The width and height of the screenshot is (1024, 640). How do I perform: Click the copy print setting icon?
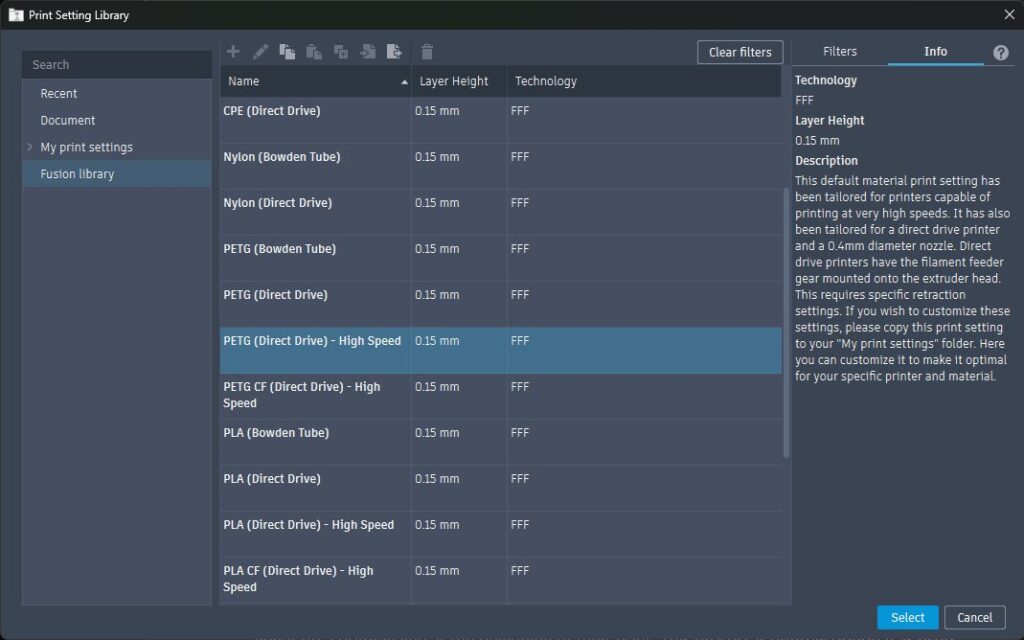tap(287, 52)
